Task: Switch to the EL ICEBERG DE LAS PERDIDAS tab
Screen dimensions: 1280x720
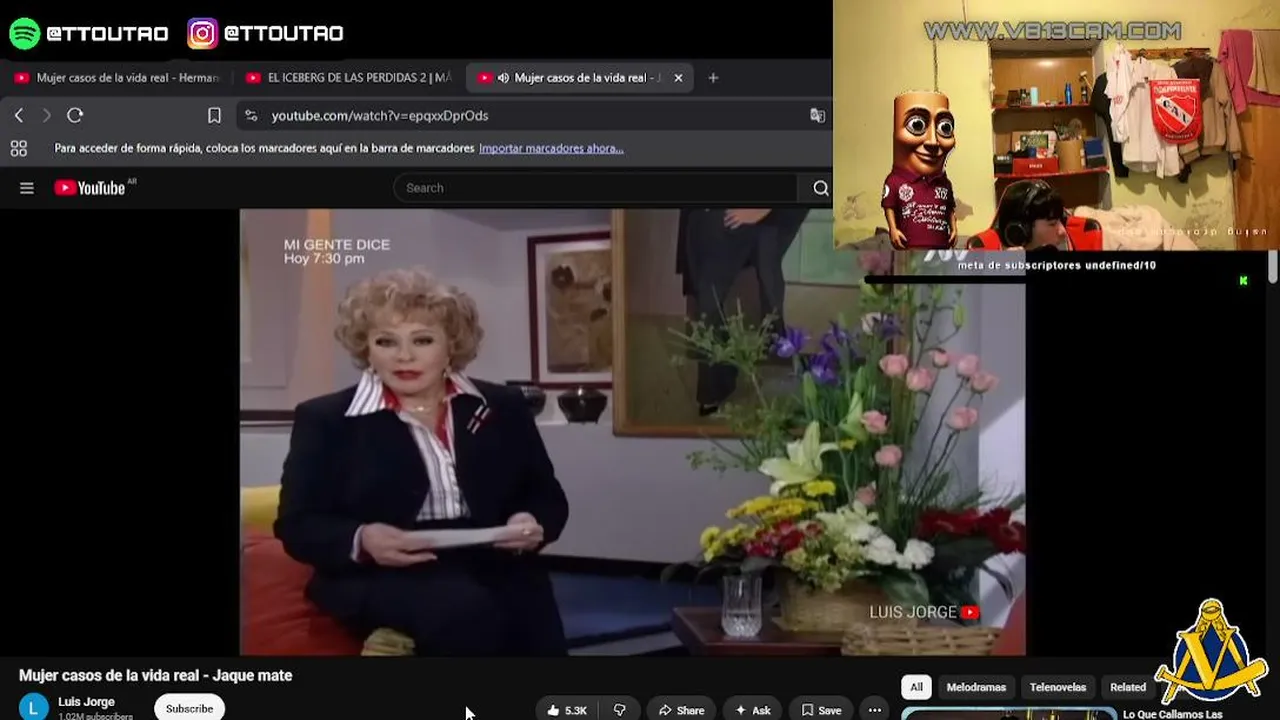Action: [x=348, y=78]
